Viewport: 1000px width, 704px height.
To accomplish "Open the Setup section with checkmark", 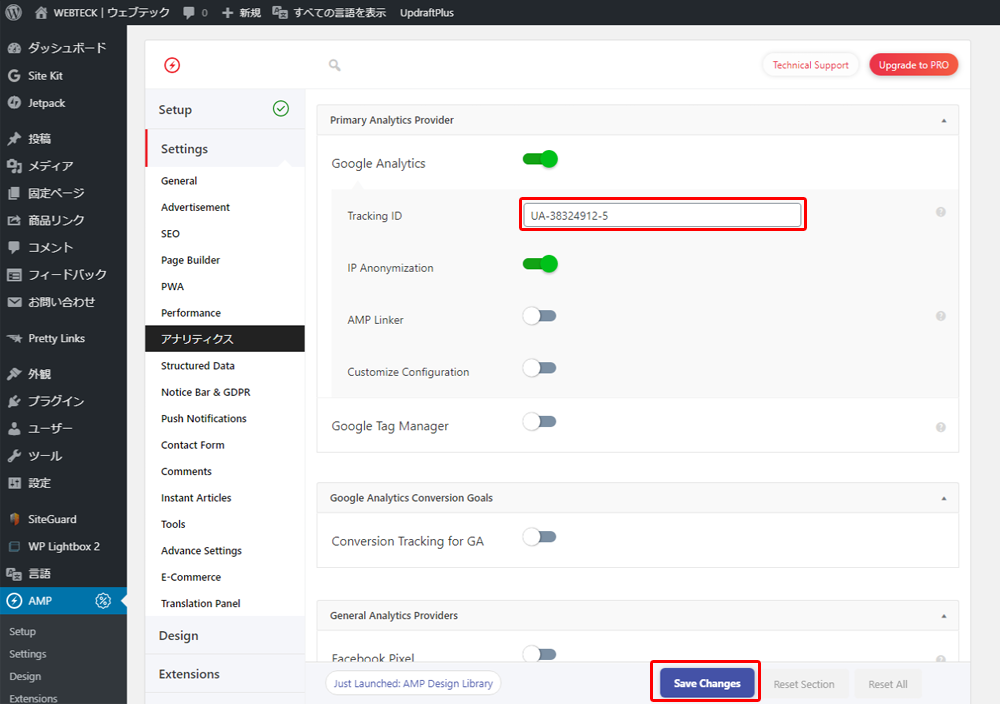I will [225, 110].
